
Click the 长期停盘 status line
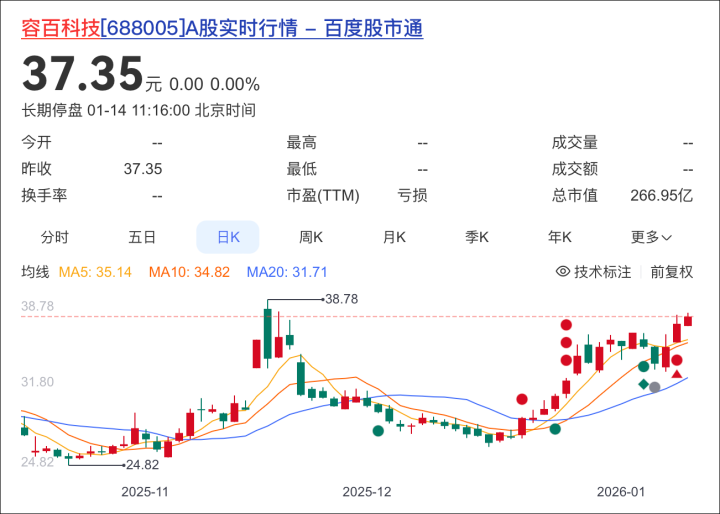[138, 110]
